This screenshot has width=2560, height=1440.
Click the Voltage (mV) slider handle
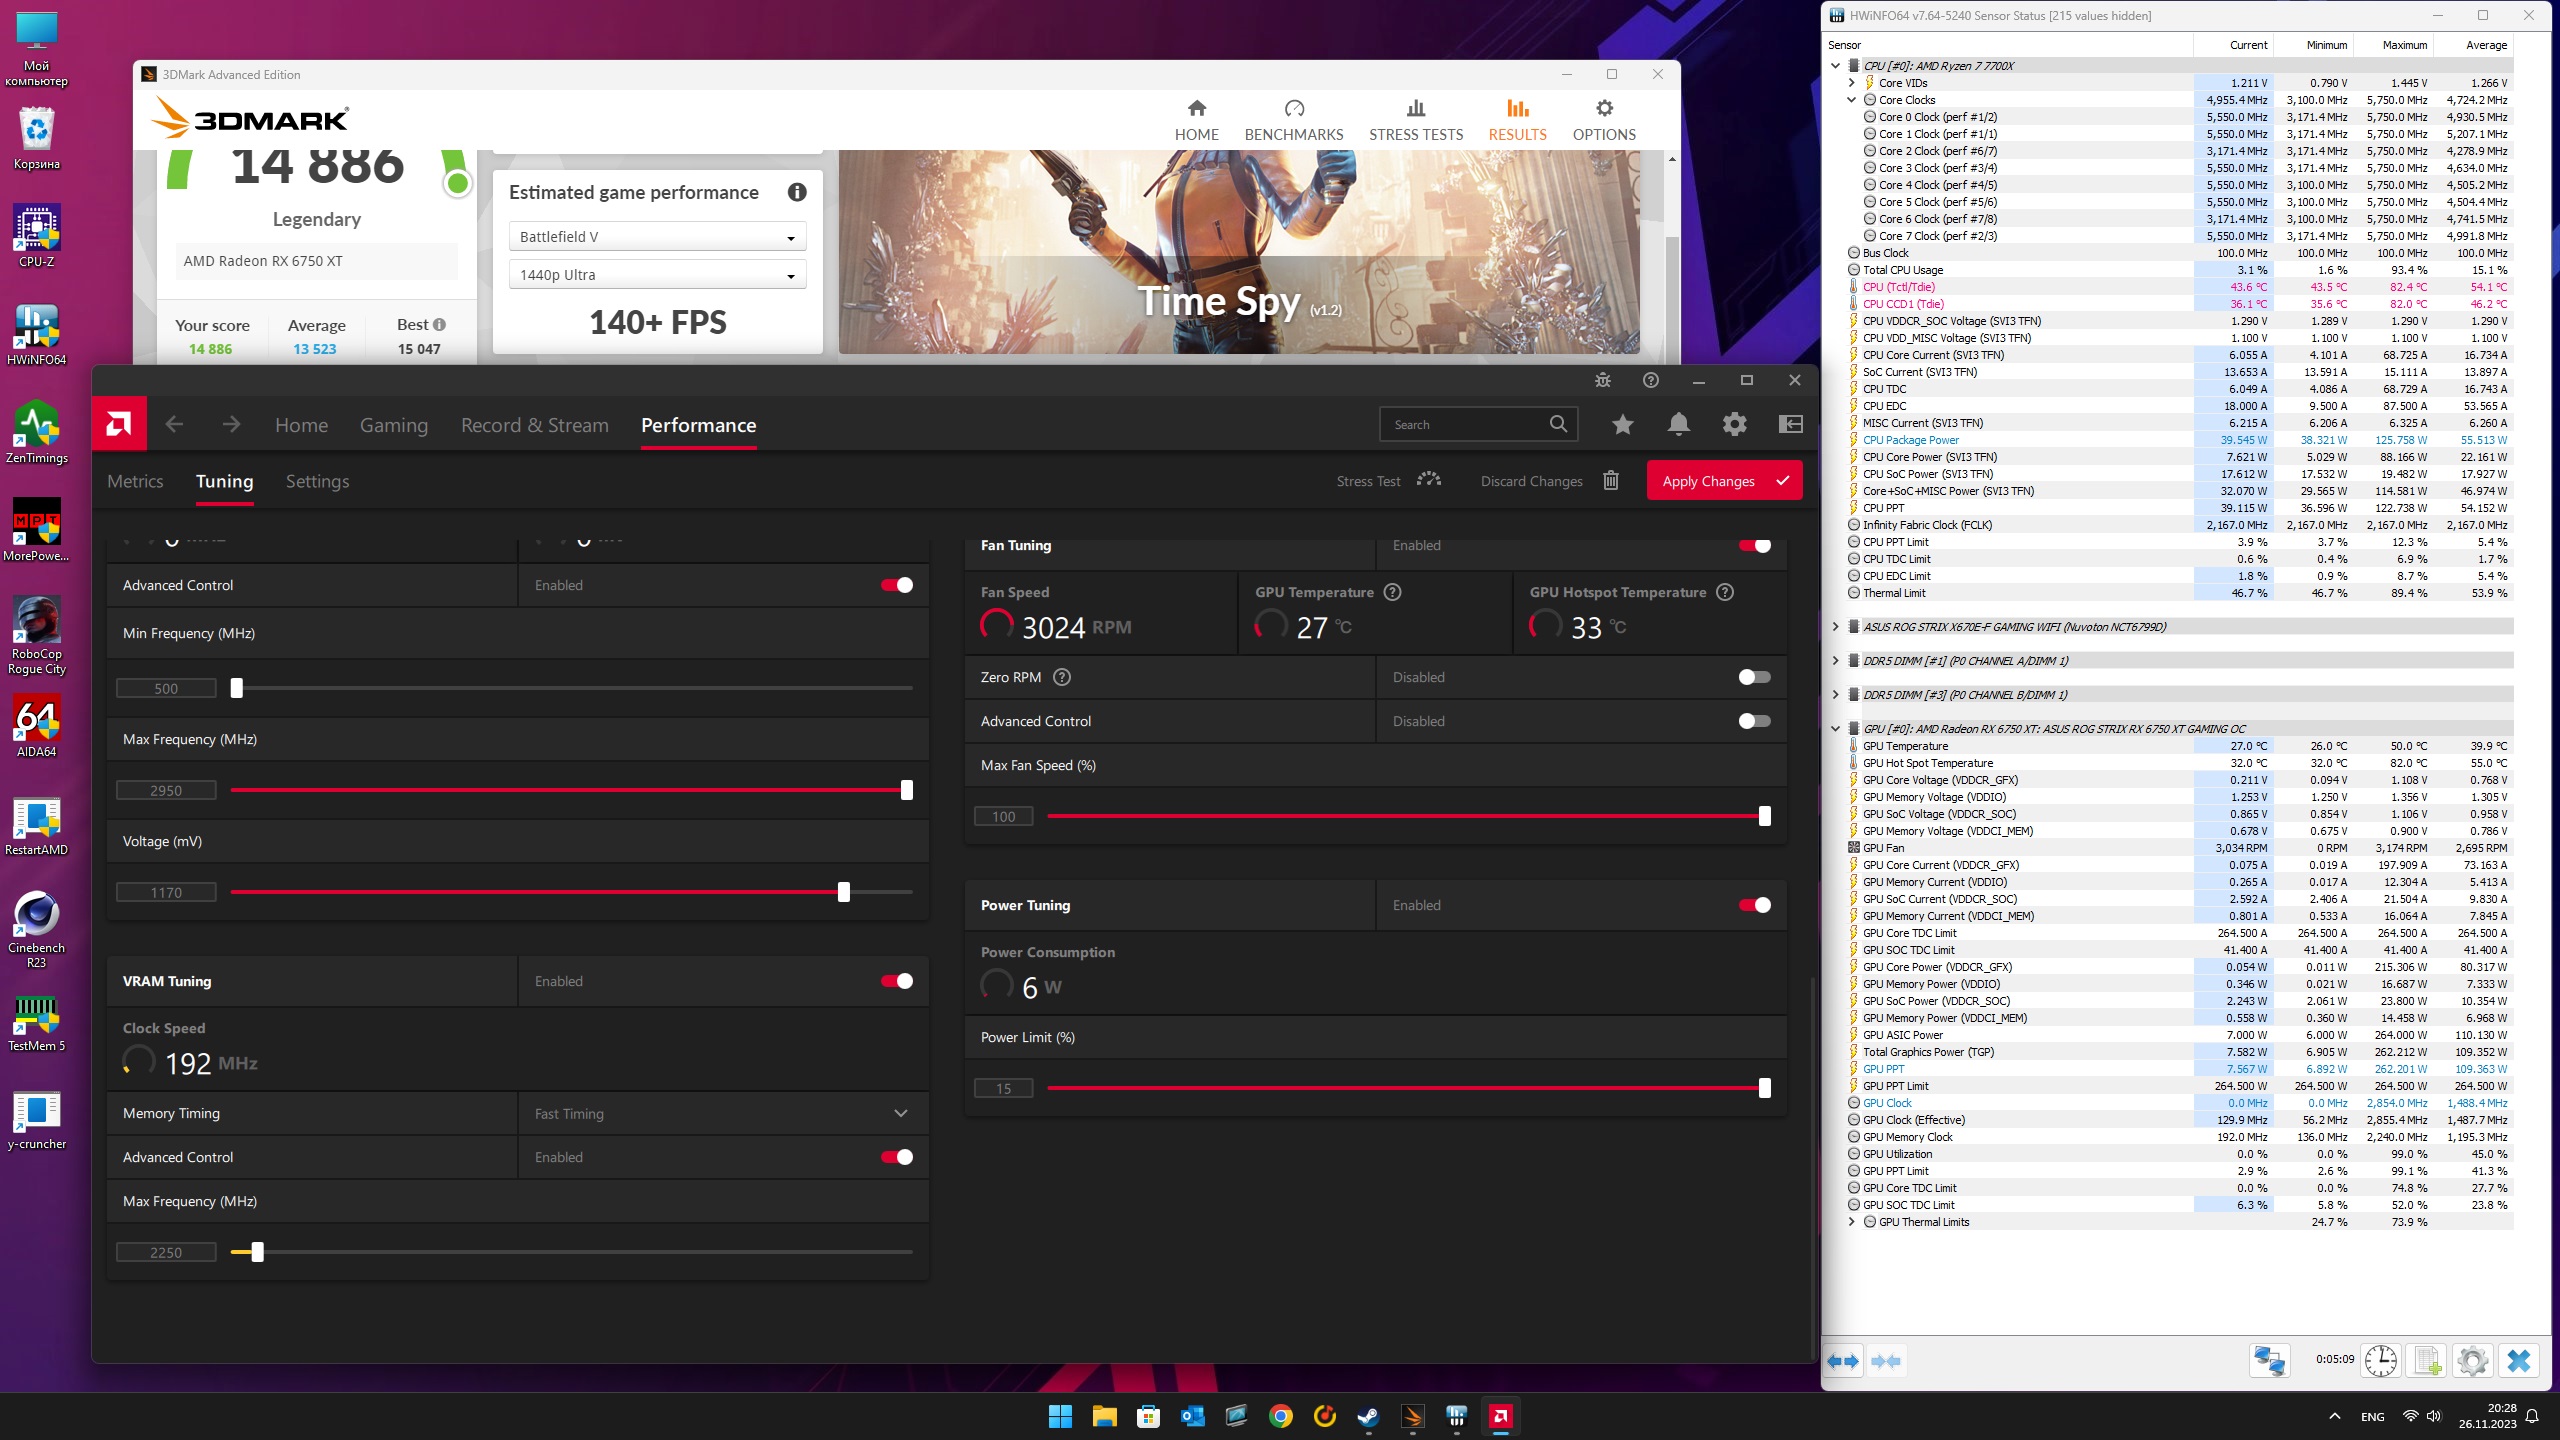point(843,892)
